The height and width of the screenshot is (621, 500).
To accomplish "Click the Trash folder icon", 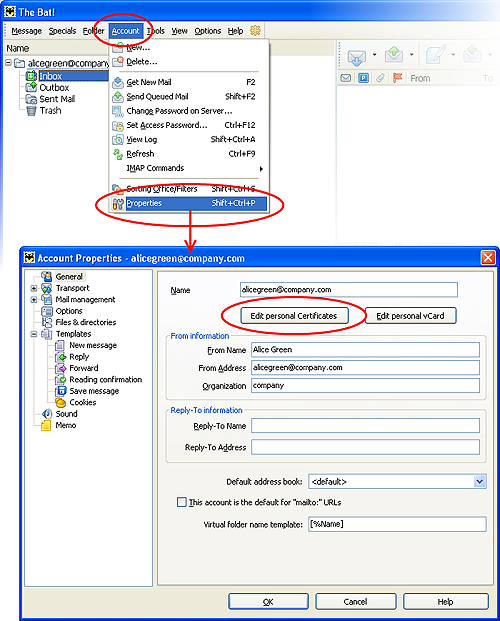I will coord(31,110).
